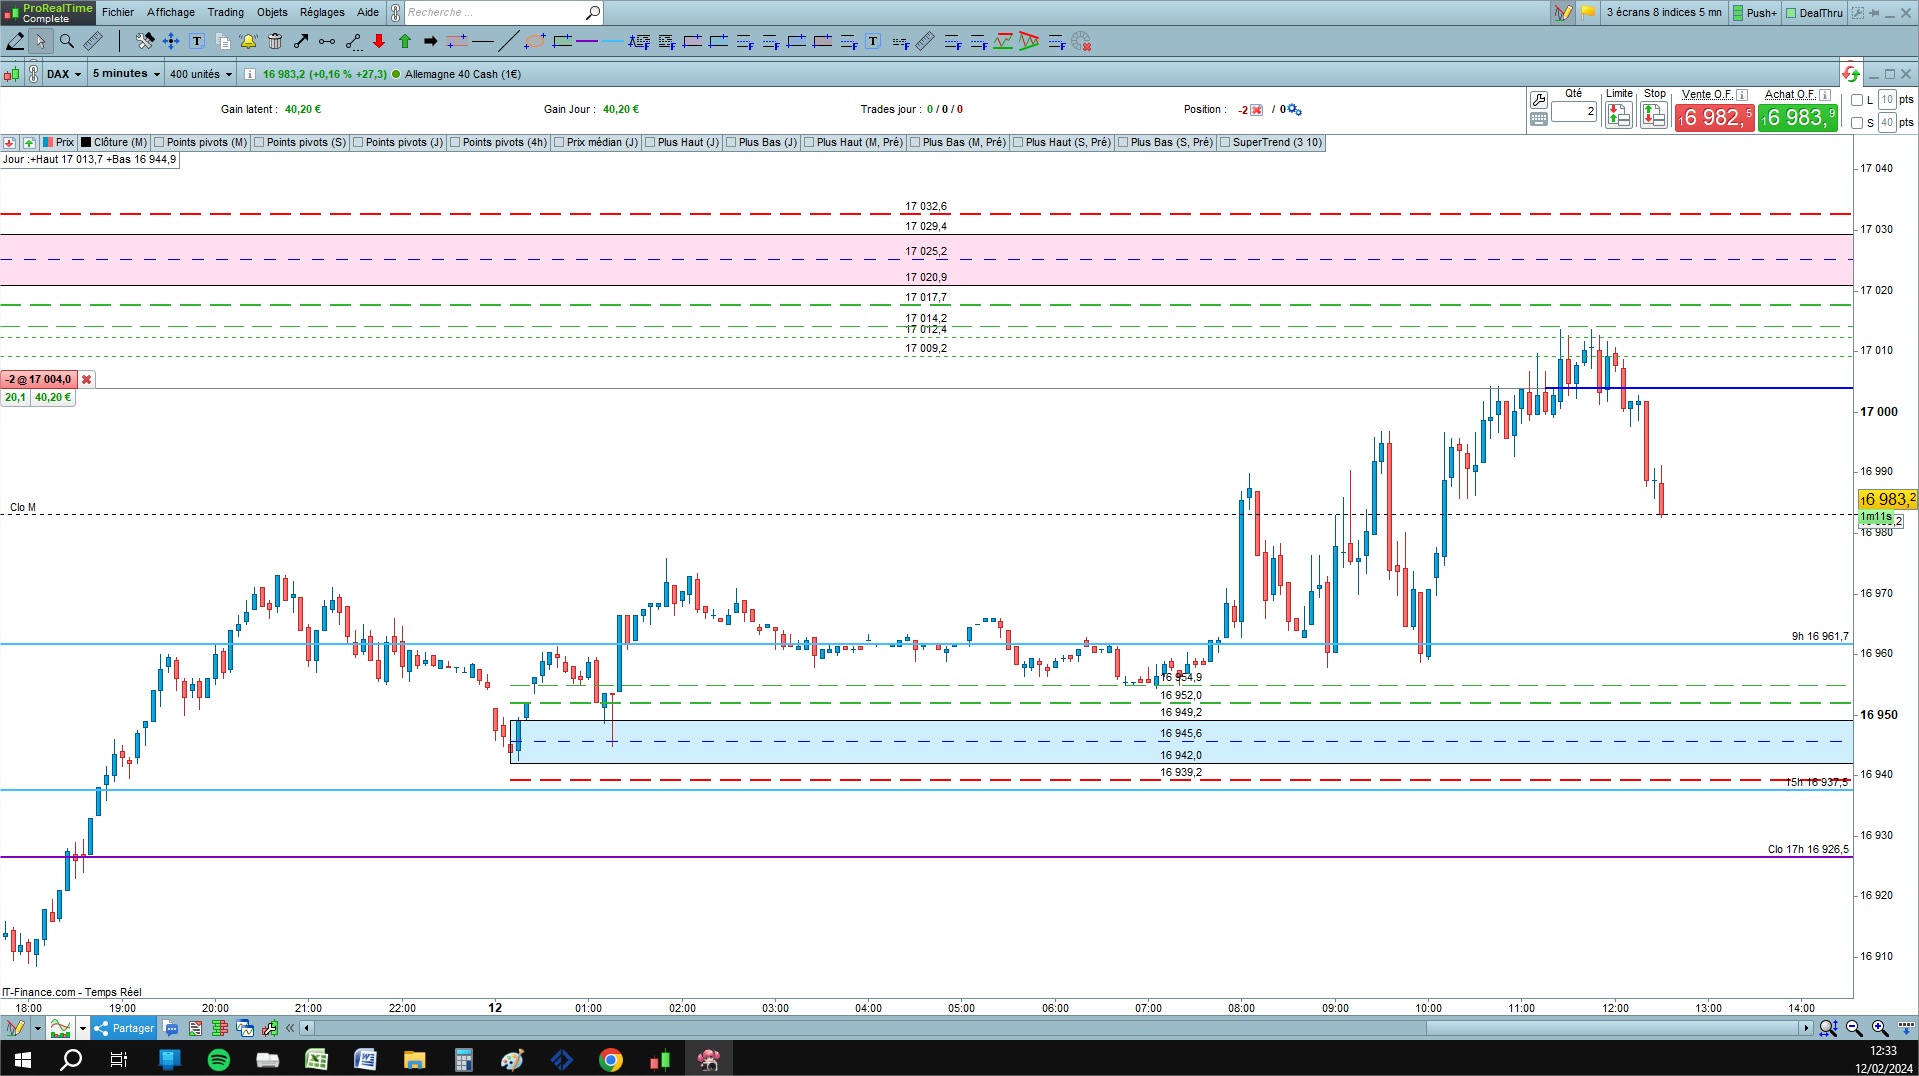Open the 5 minutes timeframe dropdown
Screen dimensions: 1919x1076
(x=126, y=74)
